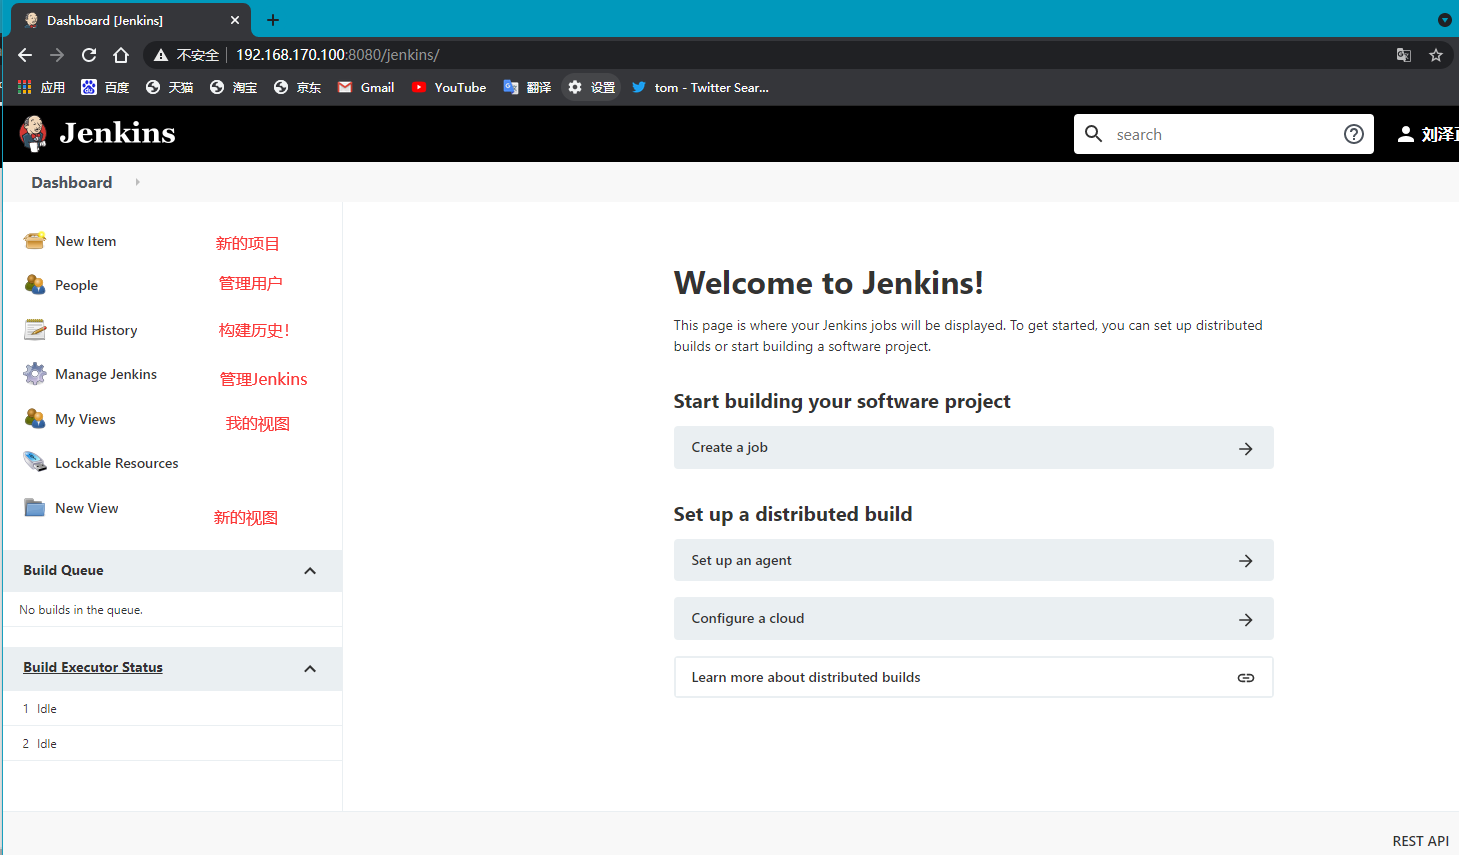Open People via the sidebar icon
Viewport: 1459px width, 855px height.
tap(34, 285)
